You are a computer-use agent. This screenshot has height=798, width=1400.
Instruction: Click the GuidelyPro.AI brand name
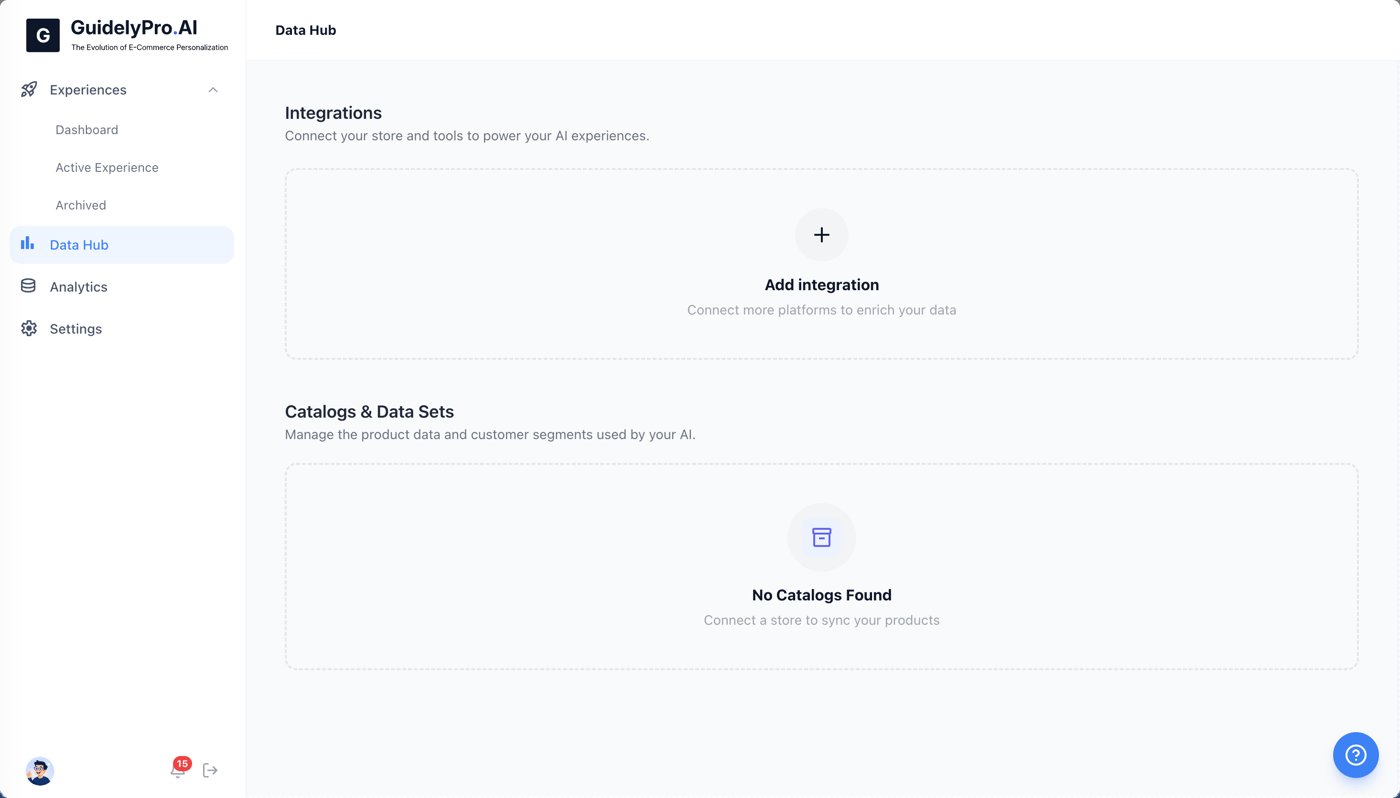(x=134, y=28)
